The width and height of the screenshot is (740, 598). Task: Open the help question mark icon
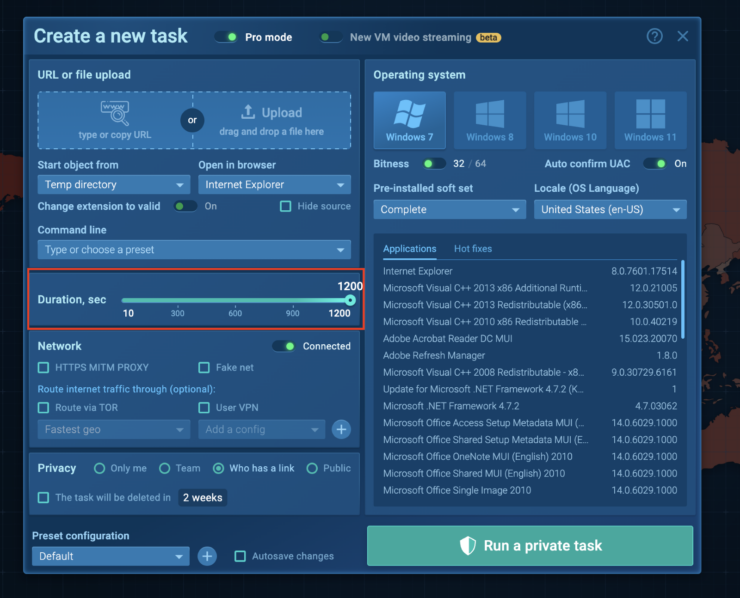[654, 36]
